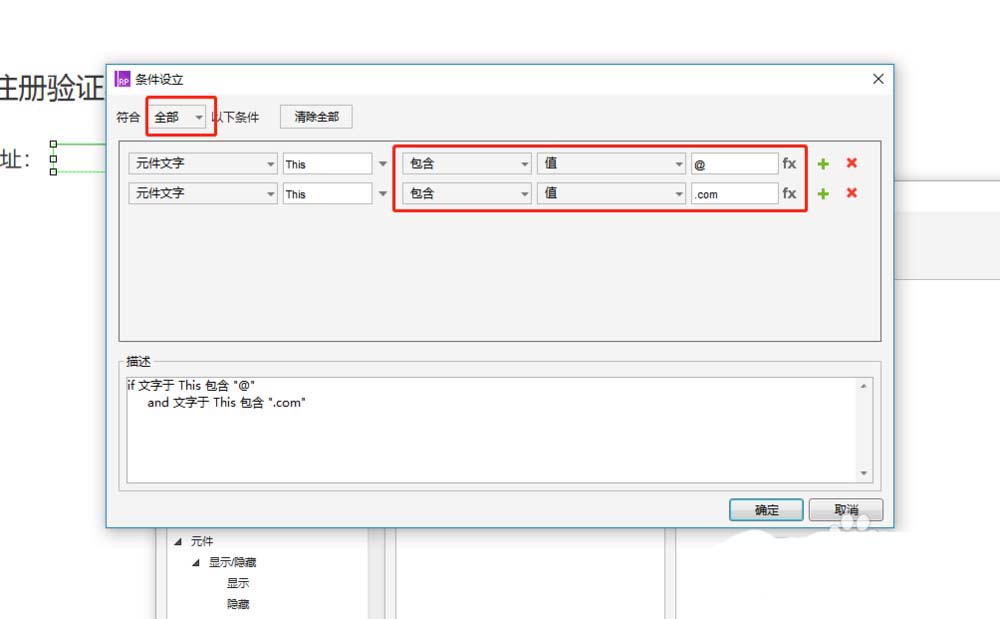This screenshot has width=1000, height=619.
Task: Select the 显示/隐藏 tree item label
Action: (232, 562)
